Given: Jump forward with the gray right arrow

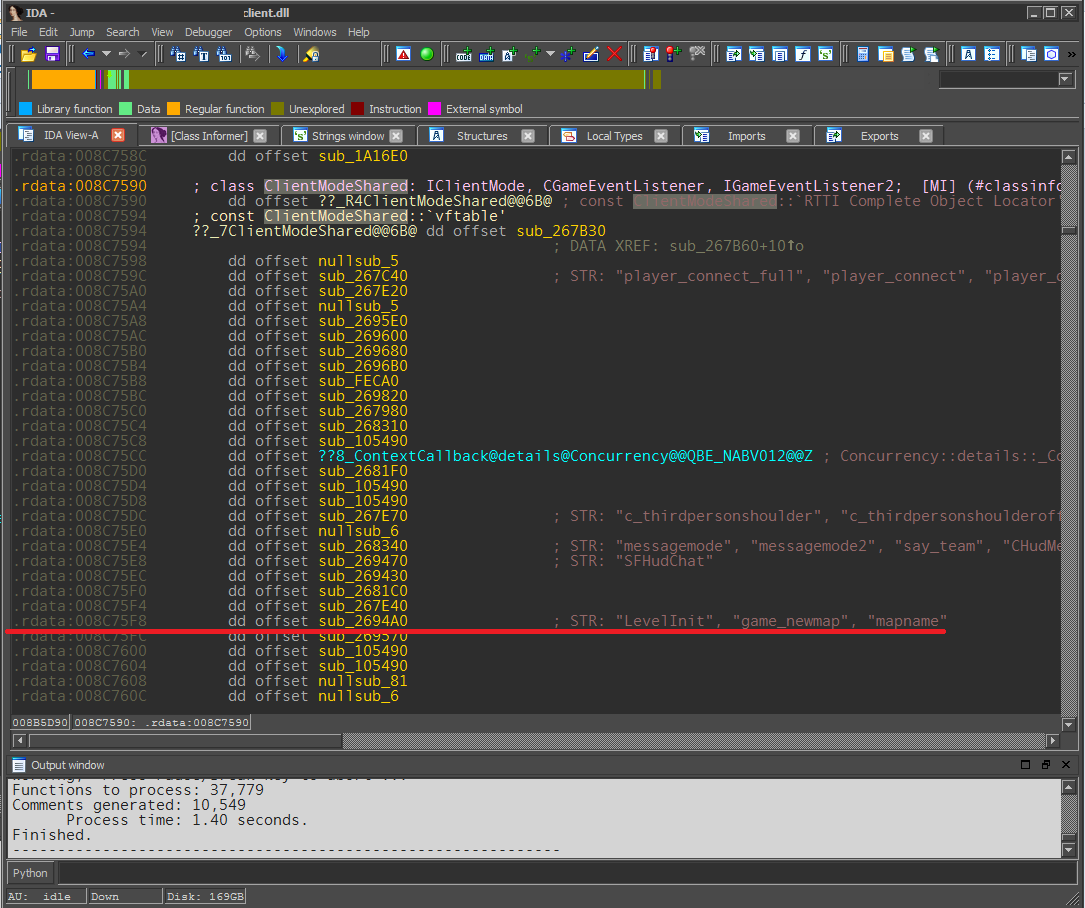Looking at the screenshot, I should tap(125, 54).
